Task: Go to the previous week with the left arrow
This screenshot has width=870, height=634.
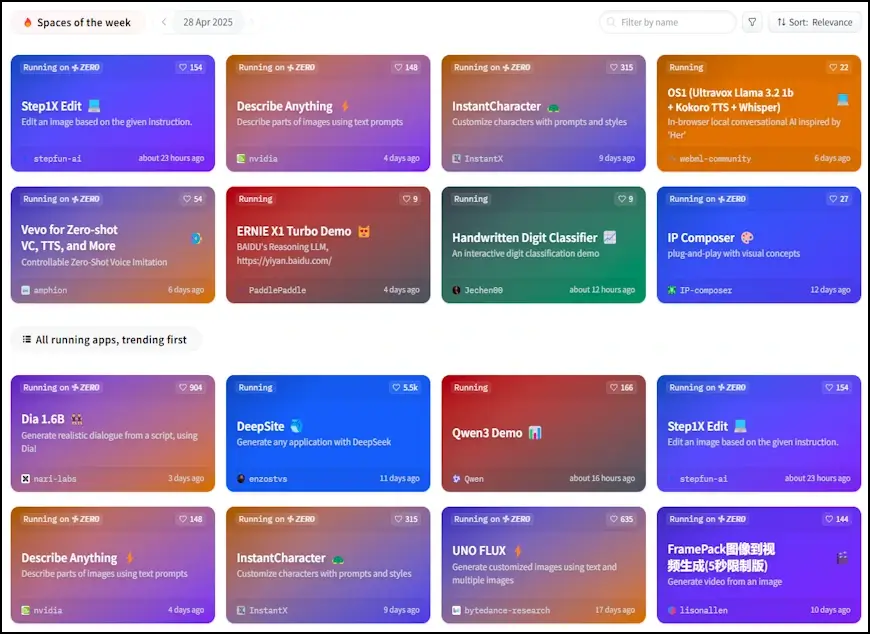Action: [x=164, y=22]
